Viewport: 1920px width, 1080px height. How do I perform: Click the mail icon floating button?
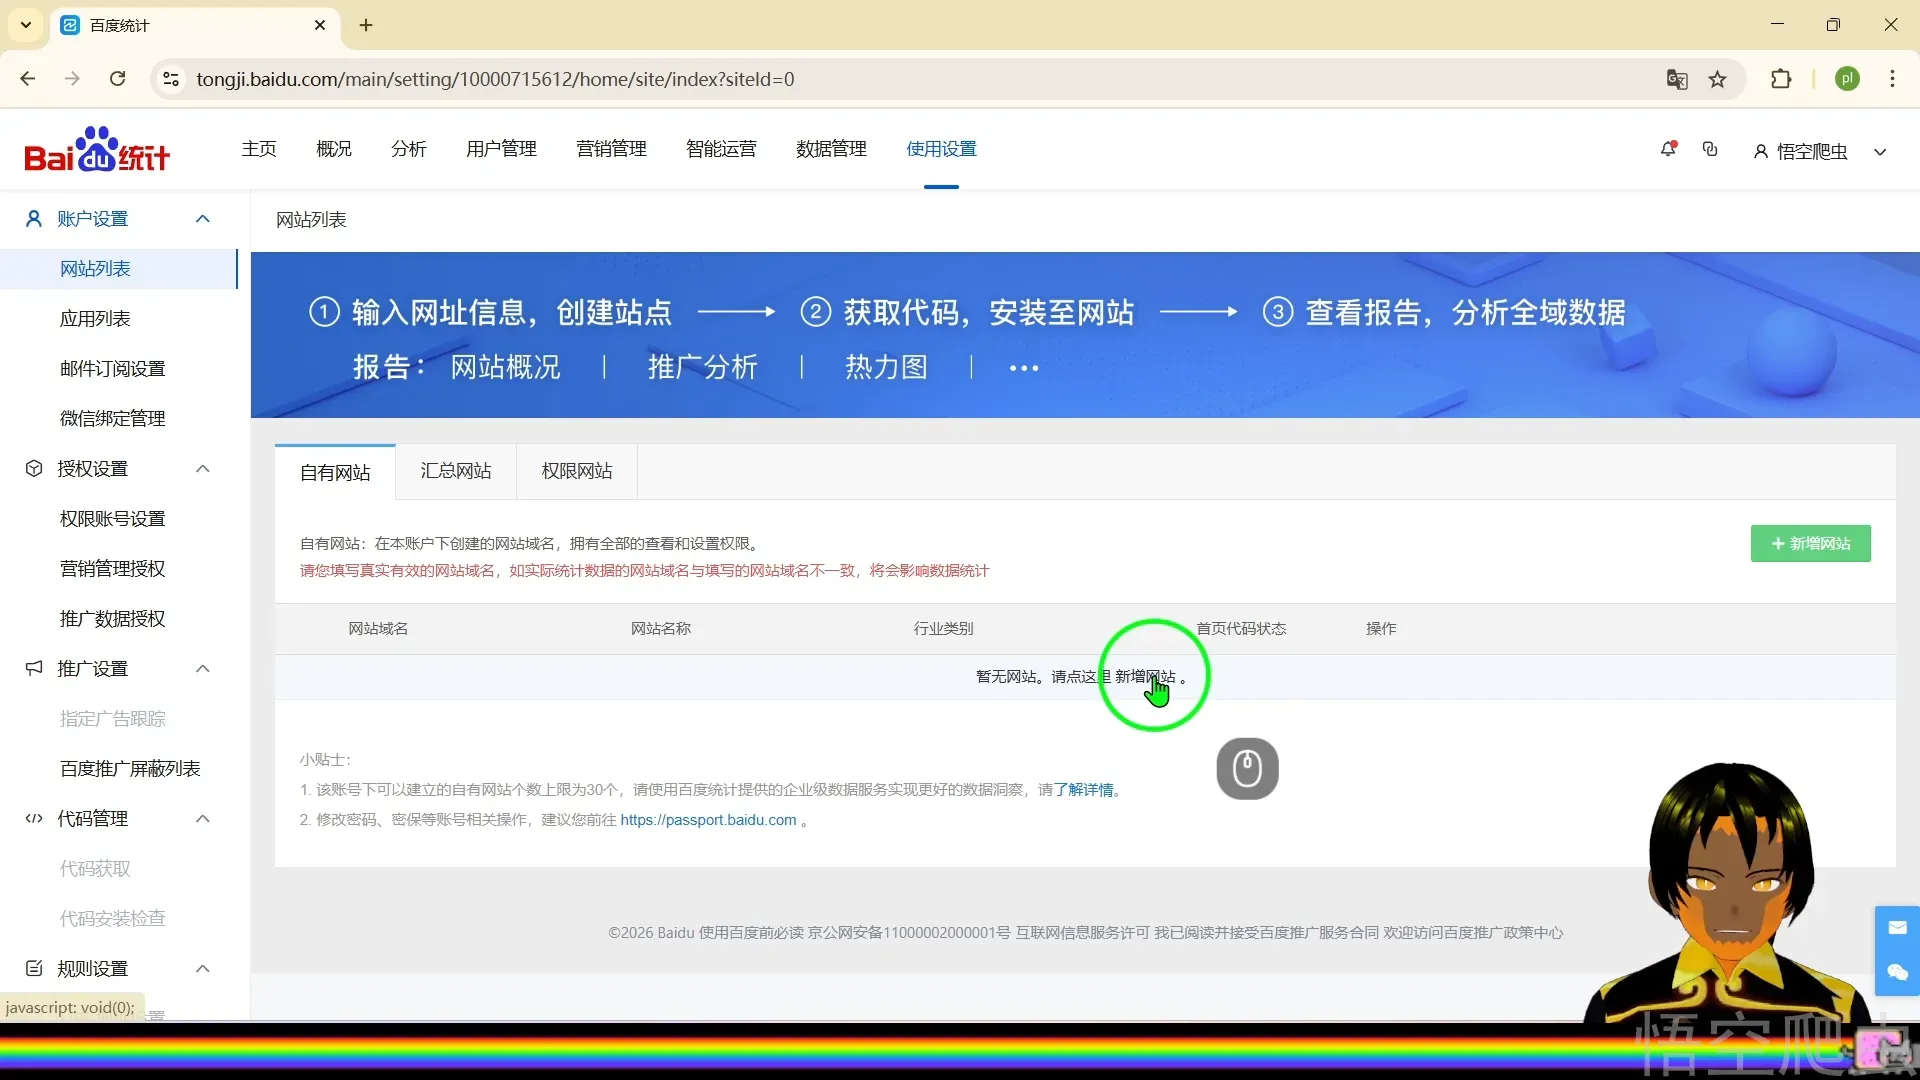click(x=1897, y=928)
